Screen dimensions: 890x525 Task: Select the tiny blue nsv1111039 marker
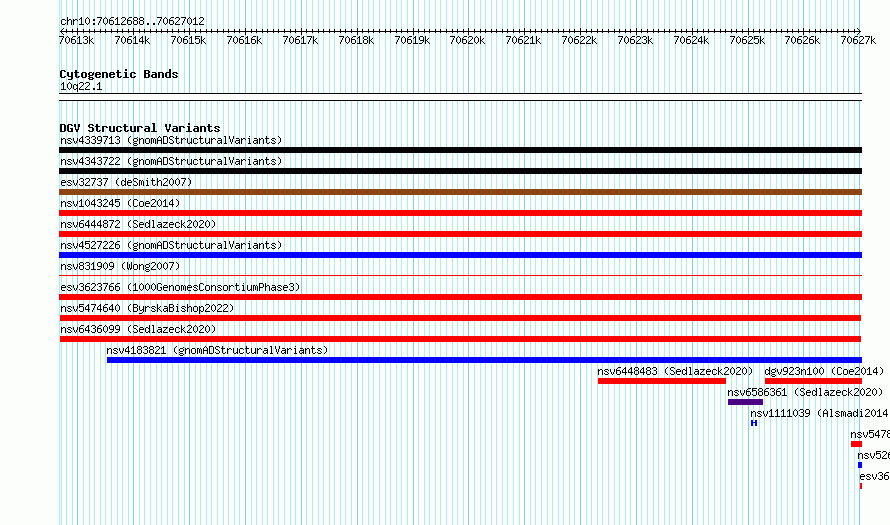(754, 423)
